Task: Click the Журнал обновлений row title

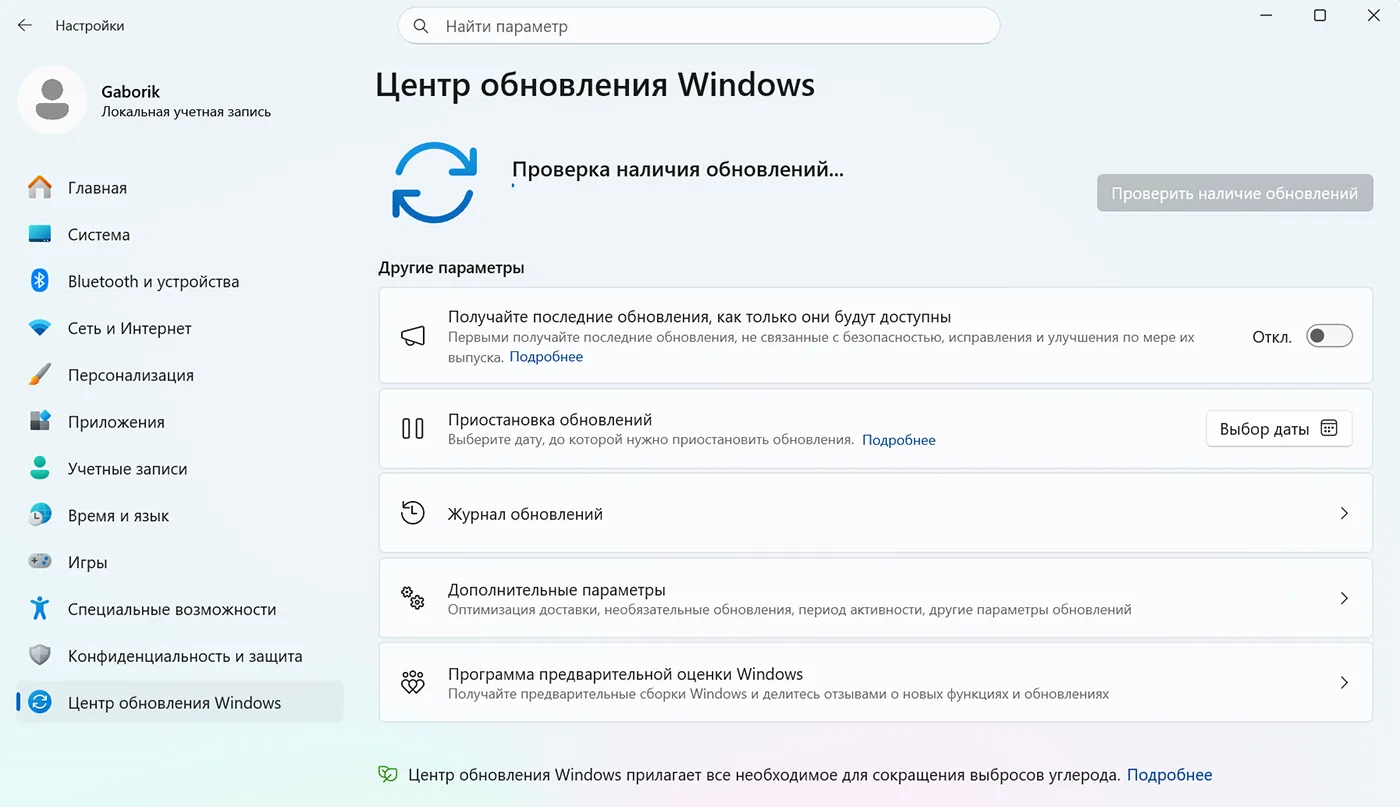Action: [x=525, y=514]
